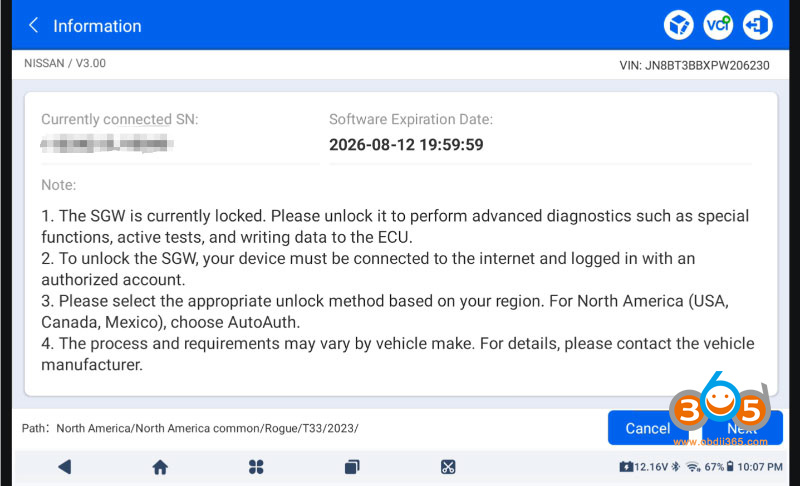Click the NISSAN / V3.00 version label
Viewport: 800px width, 486px height.
point(65,63)
